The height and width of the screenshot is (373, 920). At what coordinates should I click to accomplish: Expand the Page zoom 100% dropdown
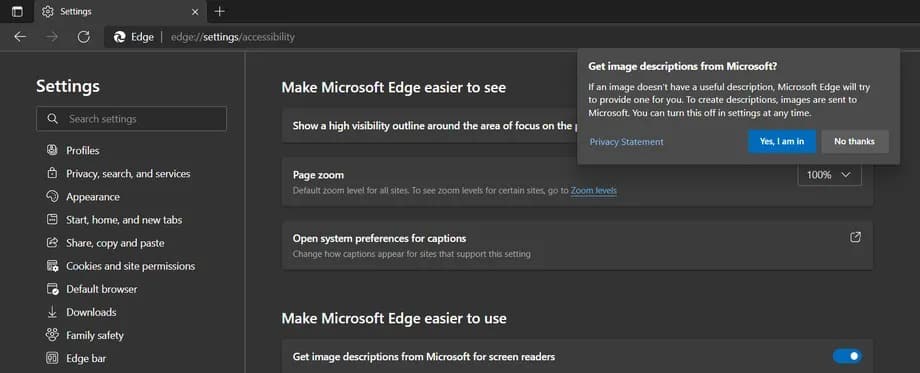click(x=830, y=175)
